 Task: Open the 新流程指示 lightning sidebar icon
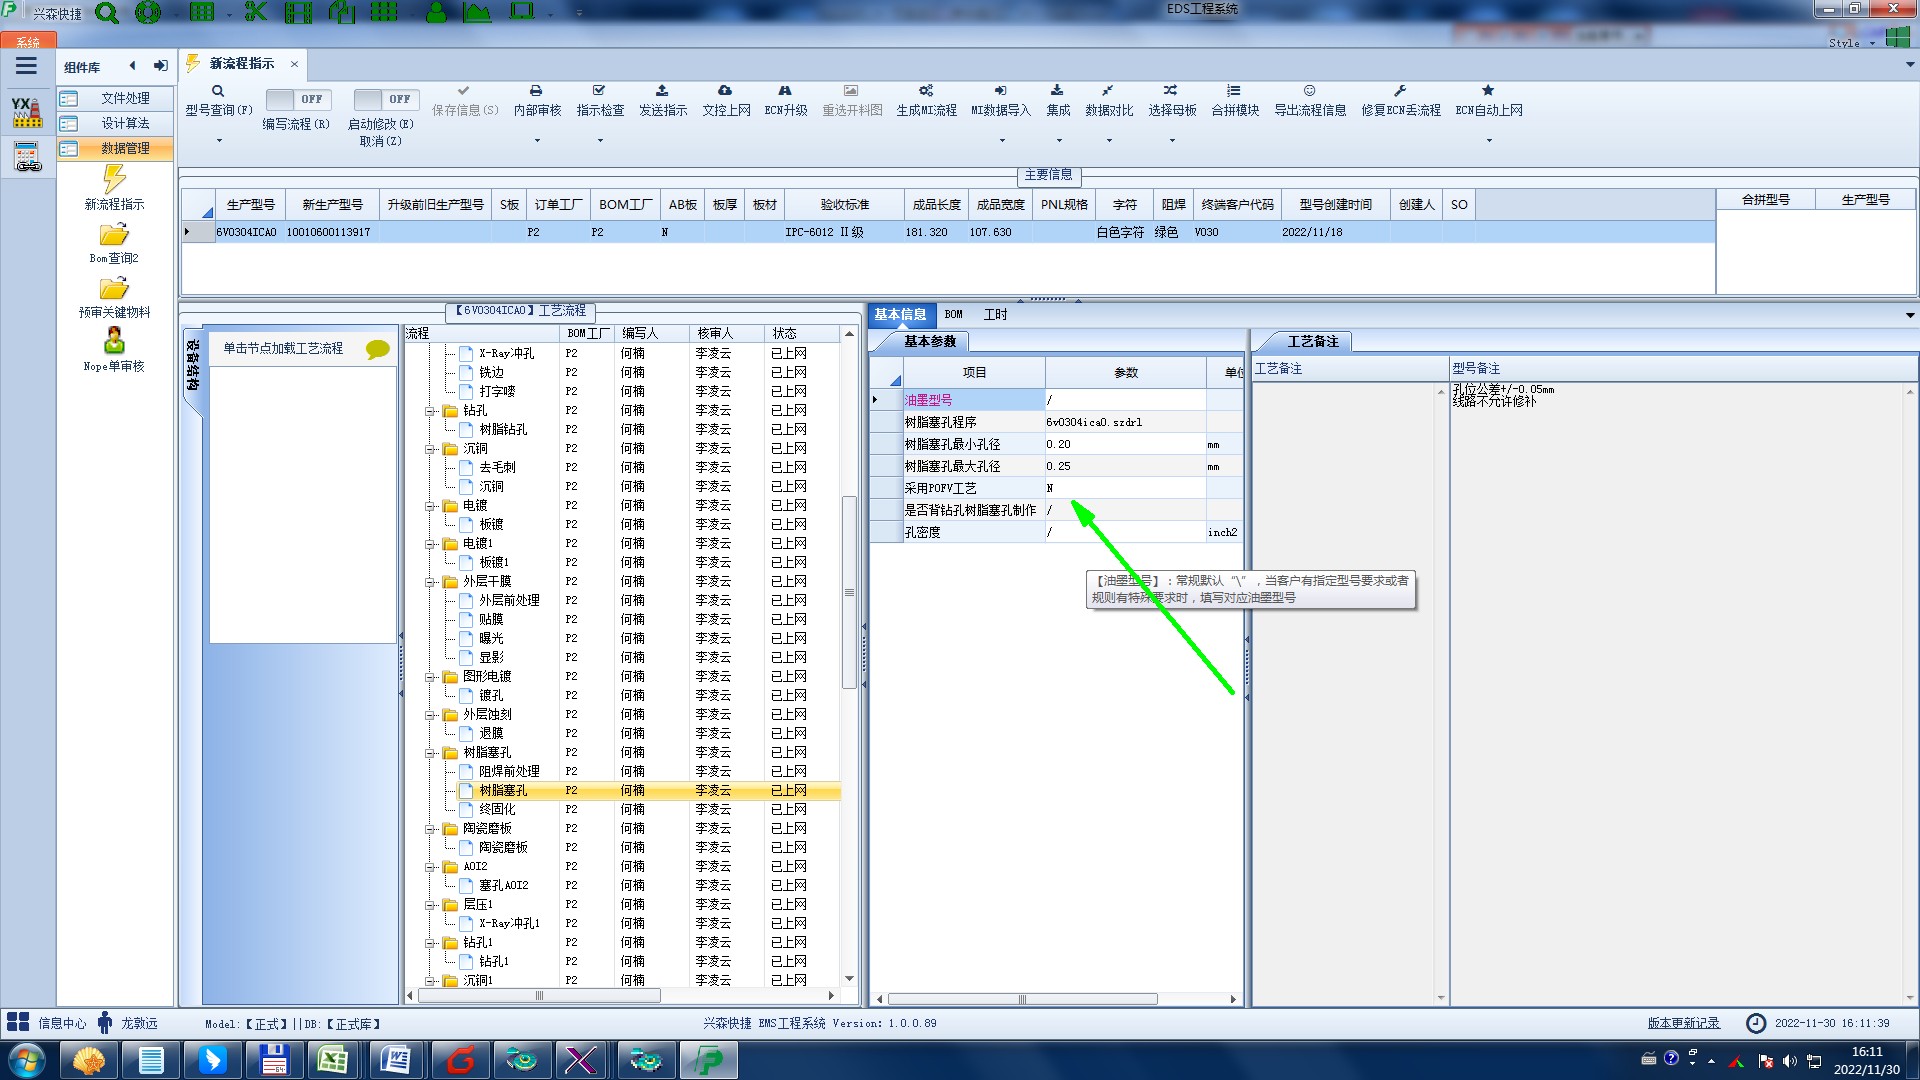click(114, 180)
